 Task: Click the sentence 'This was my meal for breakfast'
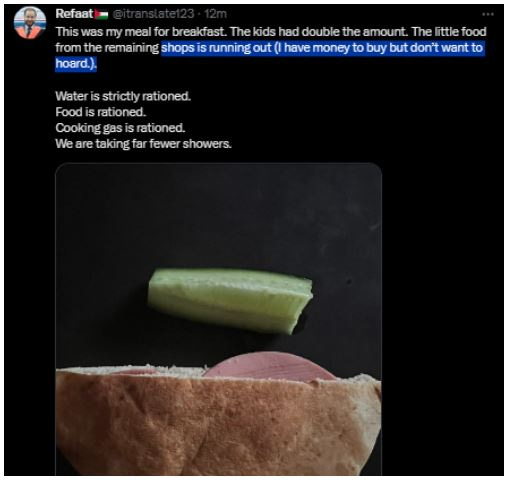coord(142,32)
